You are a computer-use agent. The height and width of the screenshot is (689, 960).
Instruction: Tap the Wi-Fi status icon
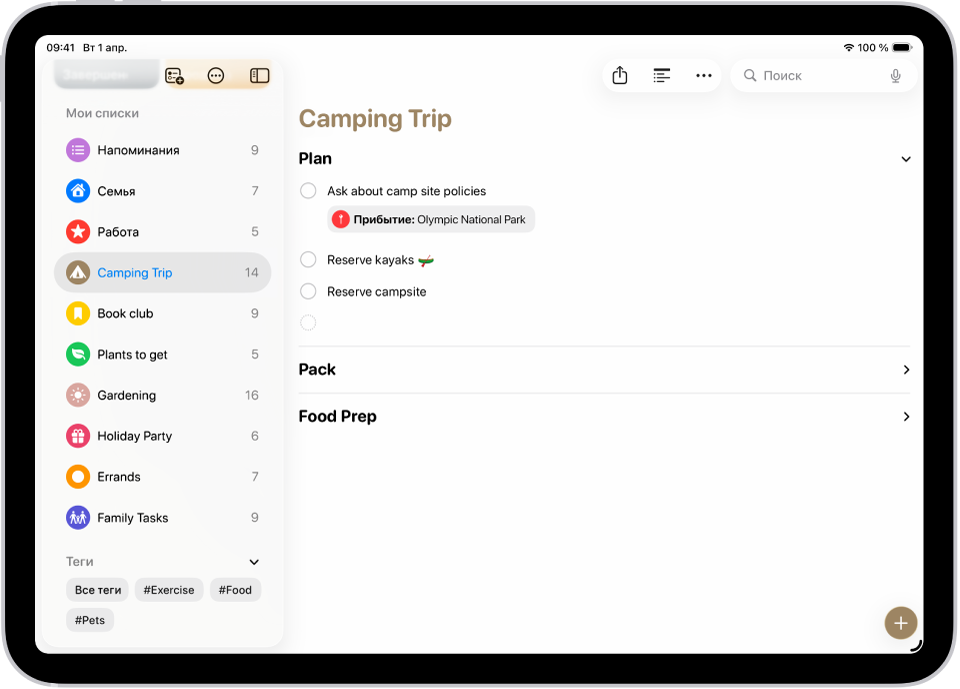849,47
